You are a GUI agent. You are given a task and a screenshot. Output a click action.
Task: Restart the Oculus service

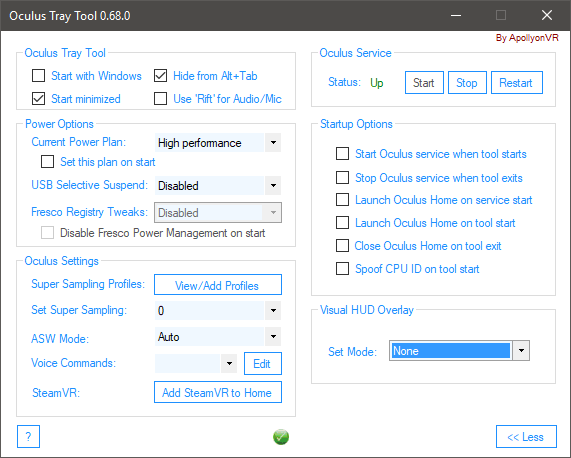pyautogui.click(x=517, y=83)
